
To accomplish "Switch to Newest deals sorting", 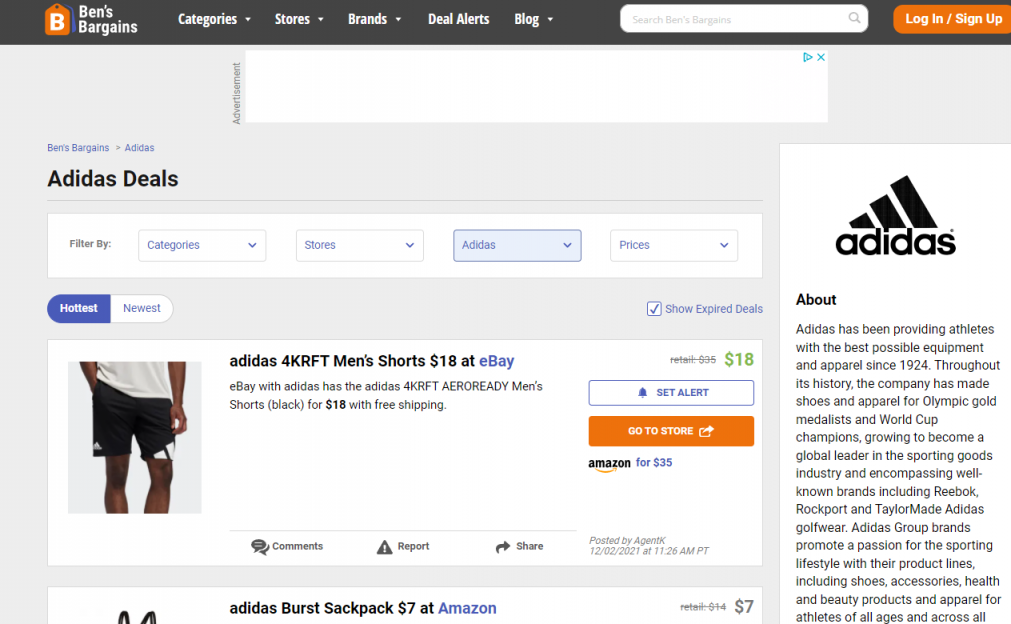I will (142, 309).
